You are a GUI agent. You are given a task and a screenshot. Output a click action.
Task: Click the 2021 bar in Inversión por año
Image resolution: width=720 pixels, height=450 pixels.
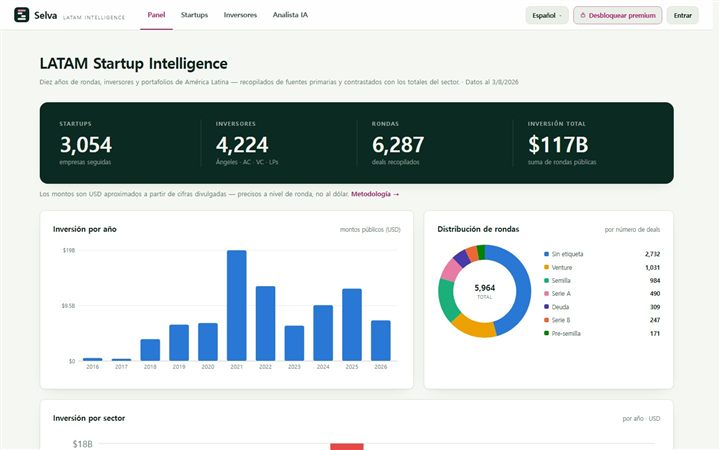point(236,305)
